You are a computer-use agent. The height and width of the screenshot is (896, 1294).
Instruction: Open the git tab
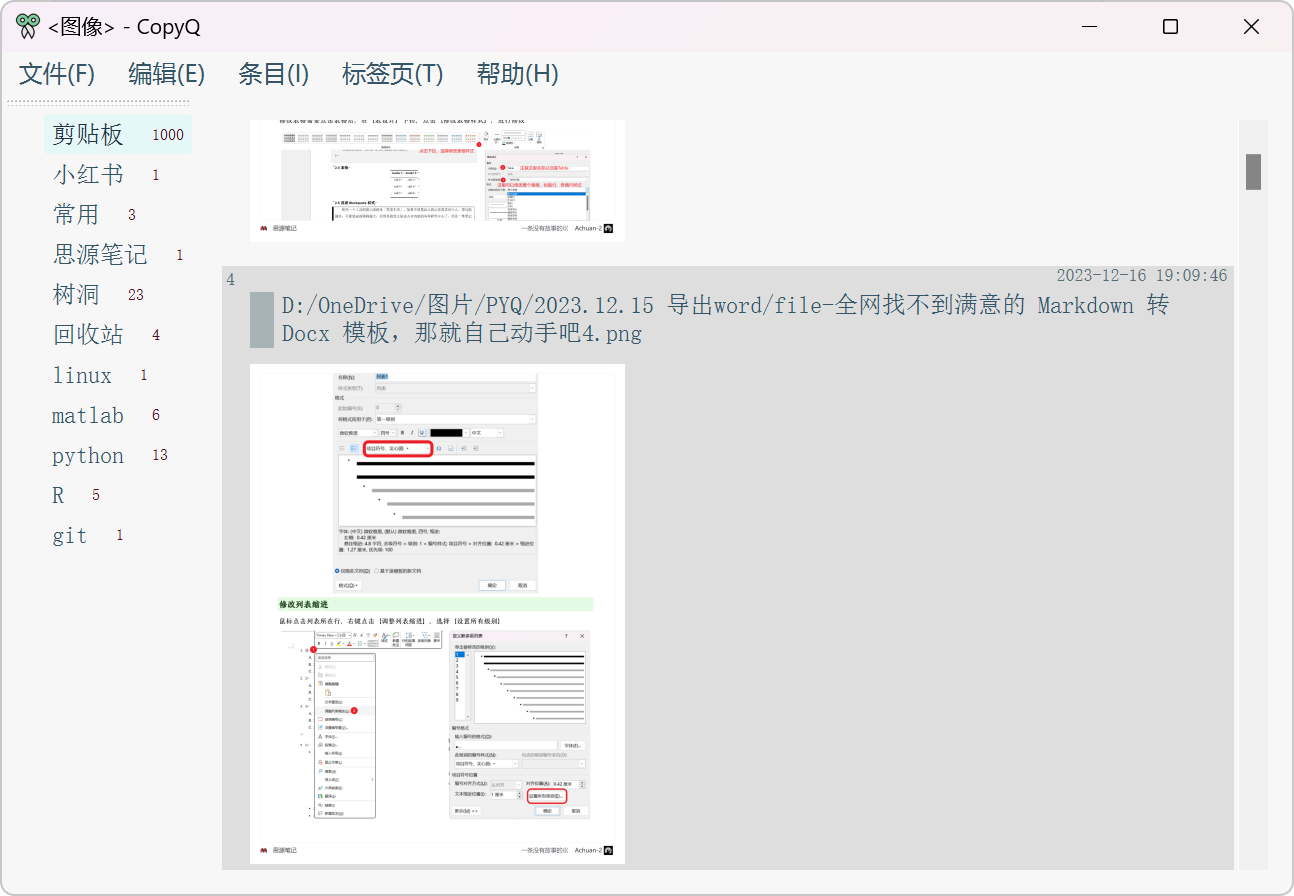[69, 535]
